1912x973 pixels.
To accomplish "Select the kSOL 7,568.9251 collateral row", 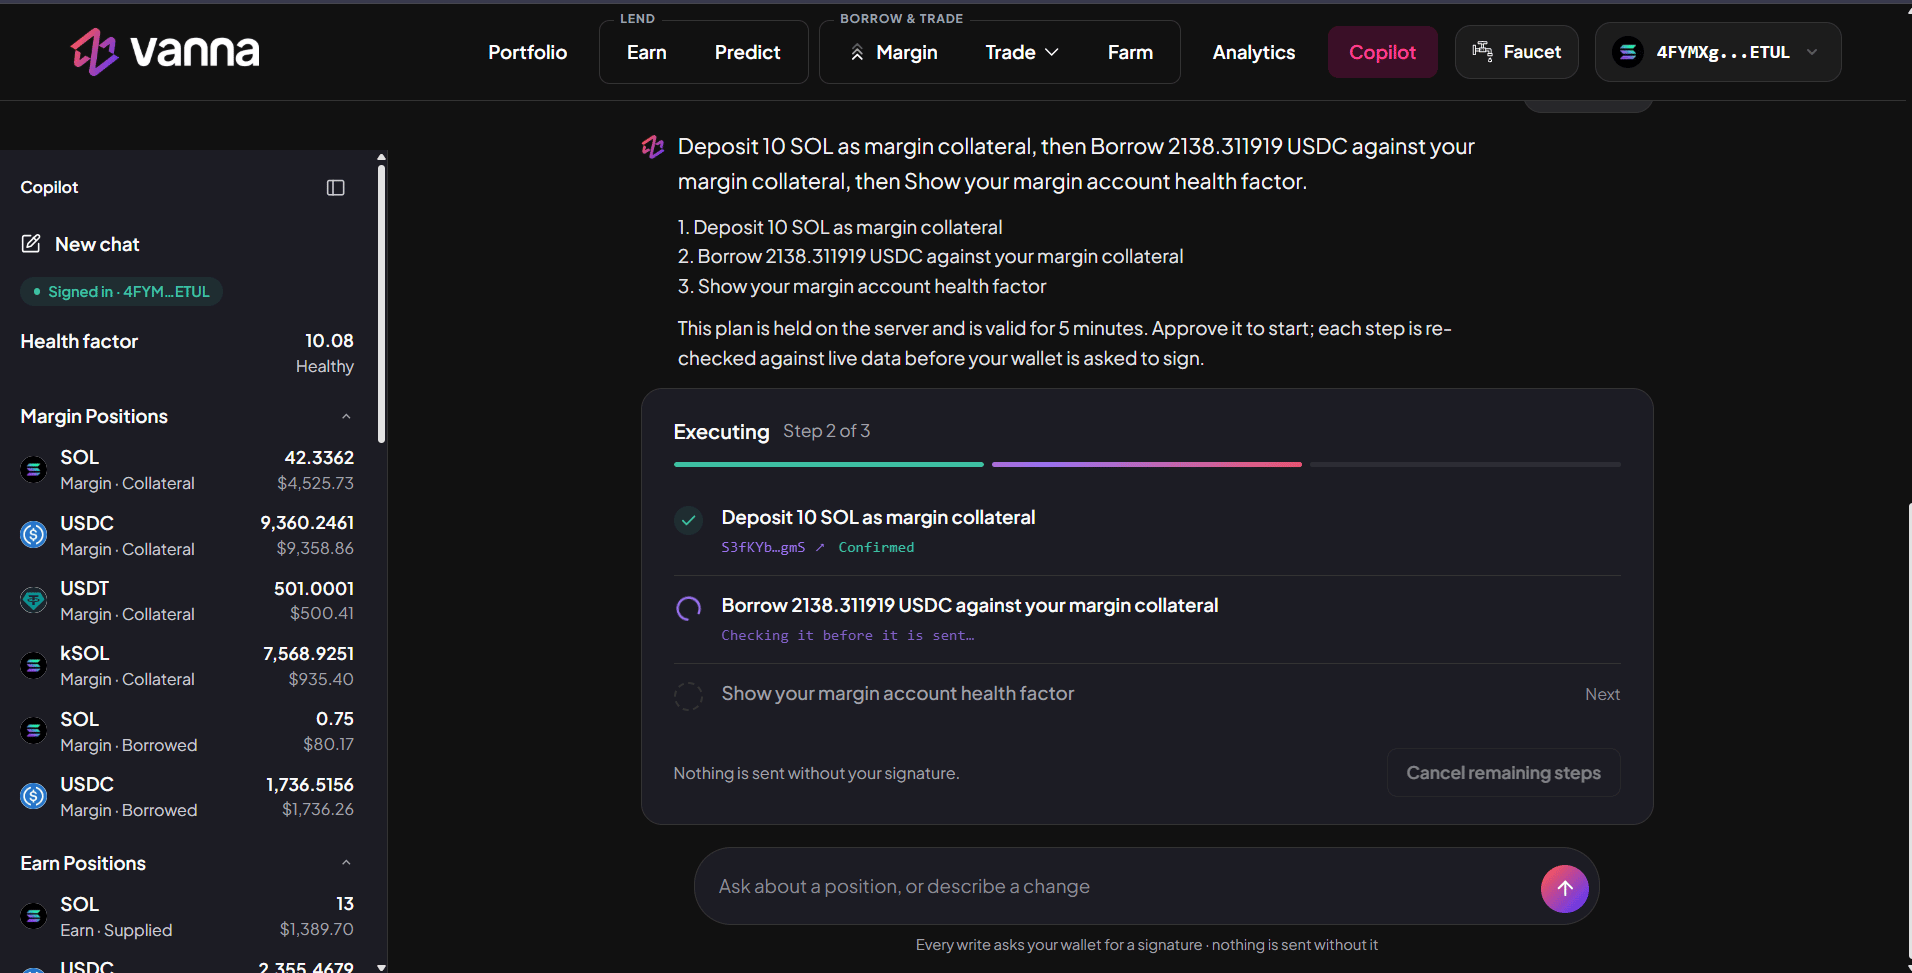I will click(x=187, y=665).
